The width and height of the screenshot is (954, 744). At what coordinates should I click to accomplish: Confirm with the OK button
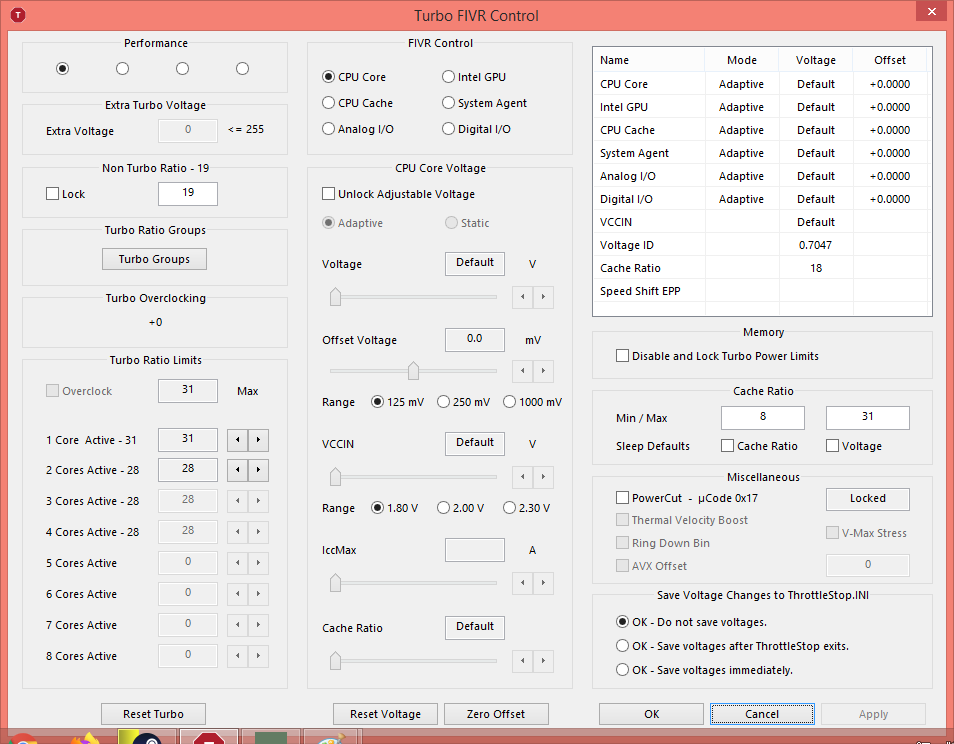pos(652,714)
